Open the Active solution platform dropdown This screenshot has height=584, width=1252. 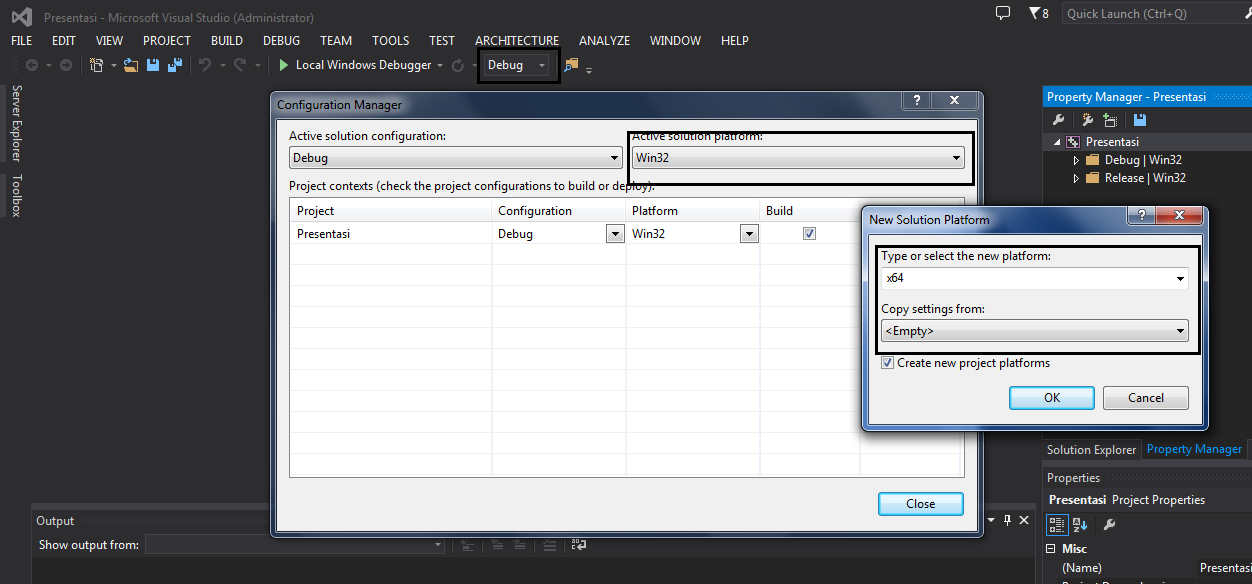(x=957, y=158)
